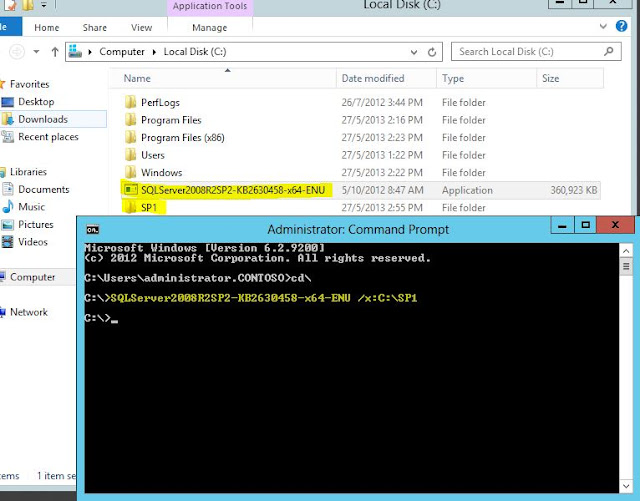The image size is (640, 501).
Task: Open Pictures library in navigation pane
Action: click(x=36, y=225)
